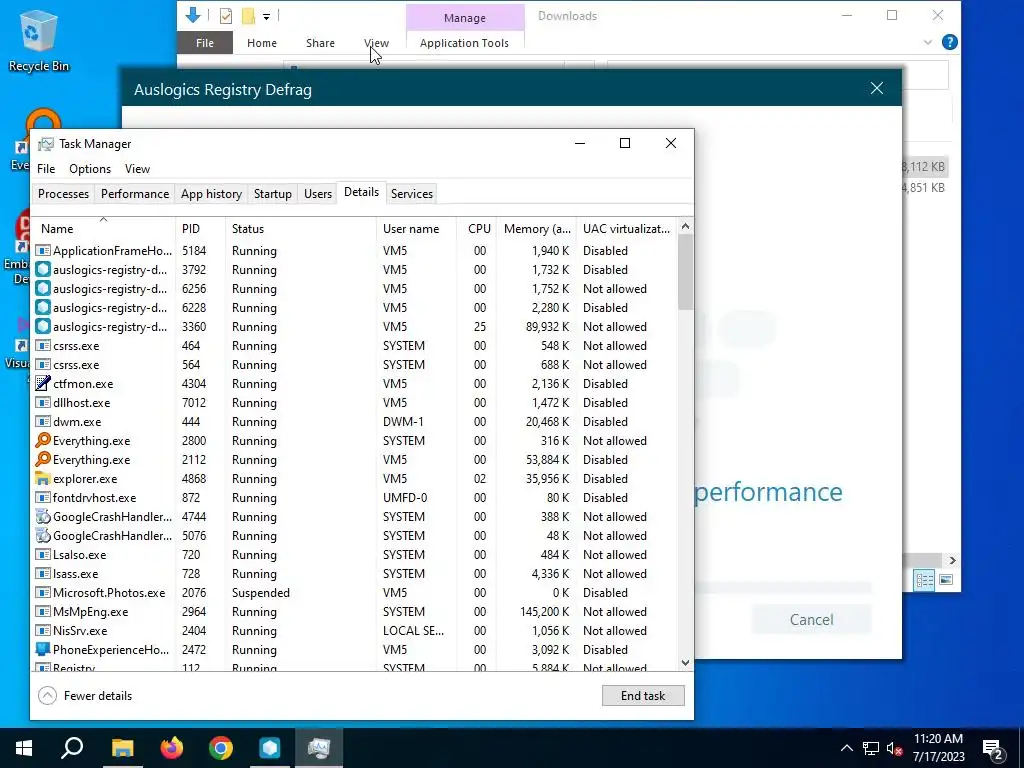
Task: Click the Task Manager vertical scrollbar thumb
Action: click(685, 272)
